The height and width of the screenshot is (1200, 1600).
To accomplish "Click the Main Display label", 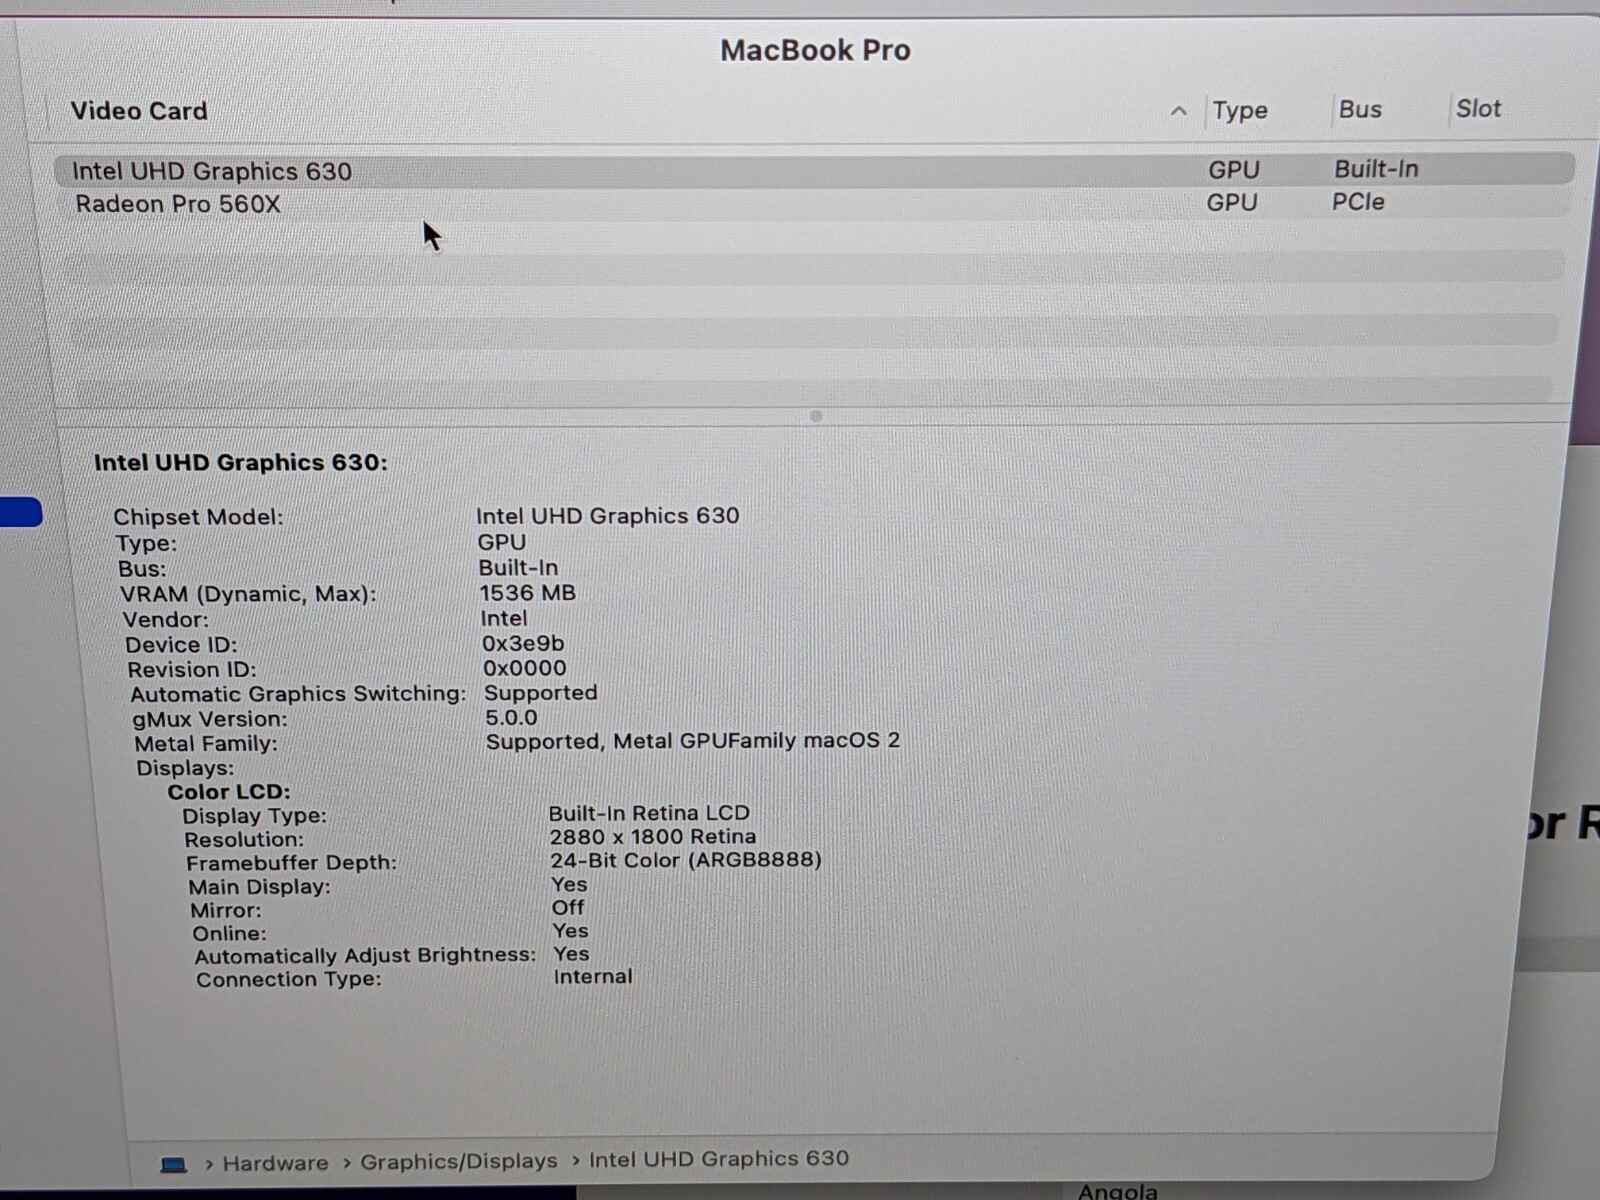I will coord(259,887).
